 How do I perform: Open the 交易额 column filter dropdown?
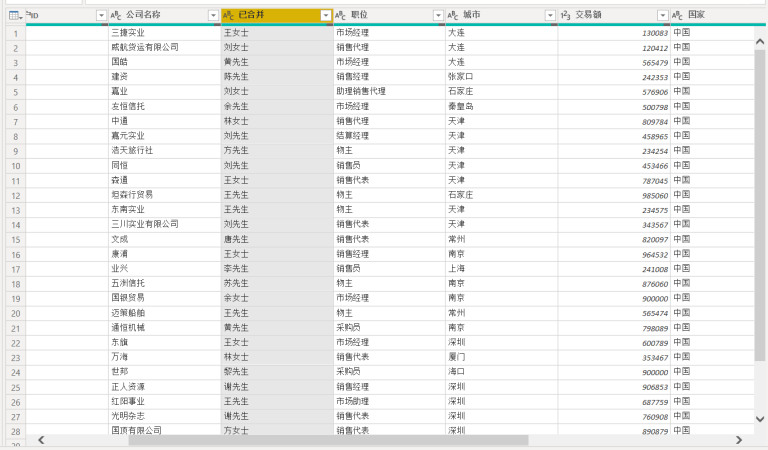662,15
